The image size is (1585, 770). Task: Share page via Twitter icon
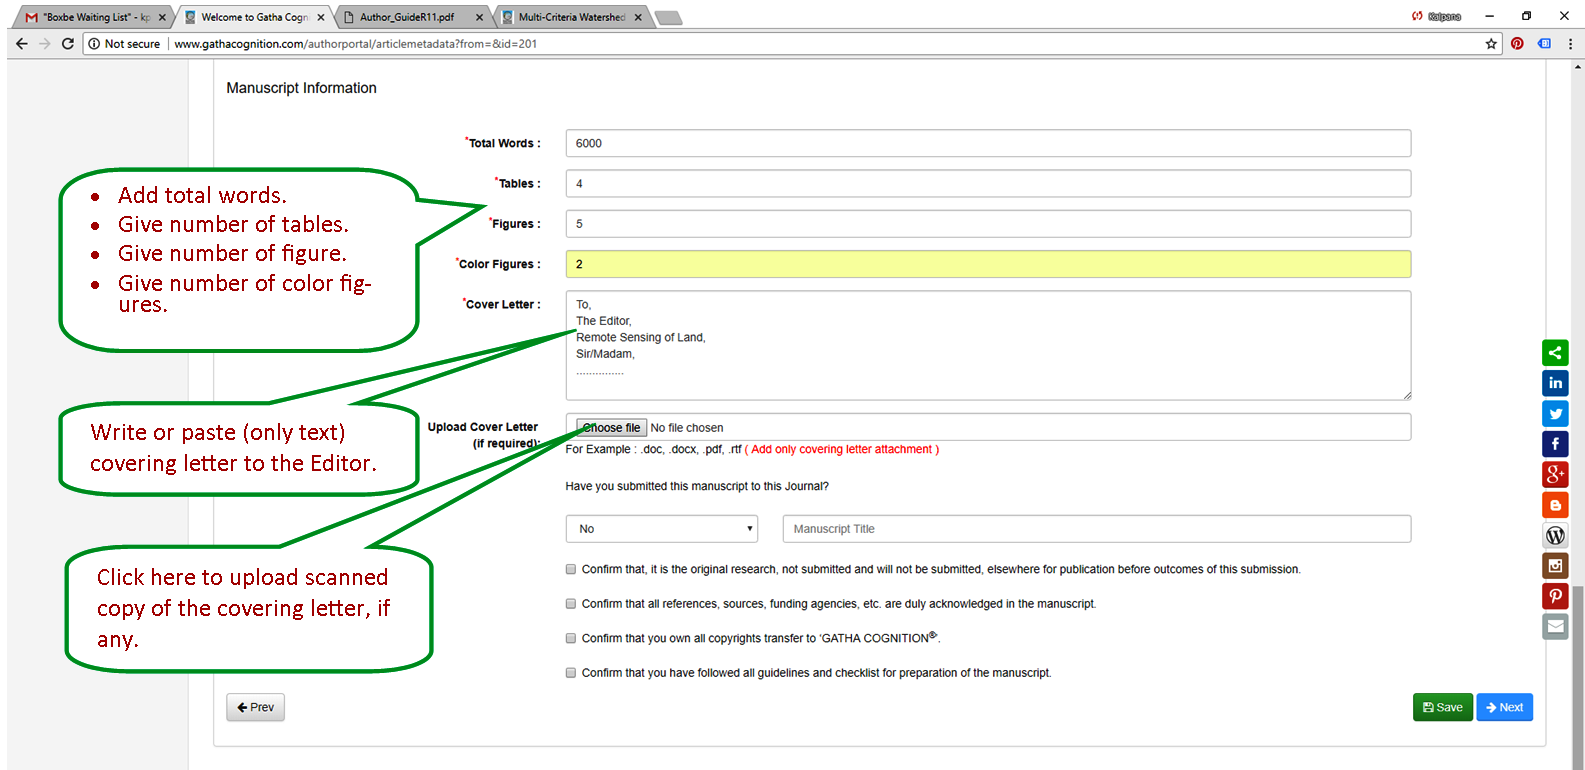[1555, 414]
